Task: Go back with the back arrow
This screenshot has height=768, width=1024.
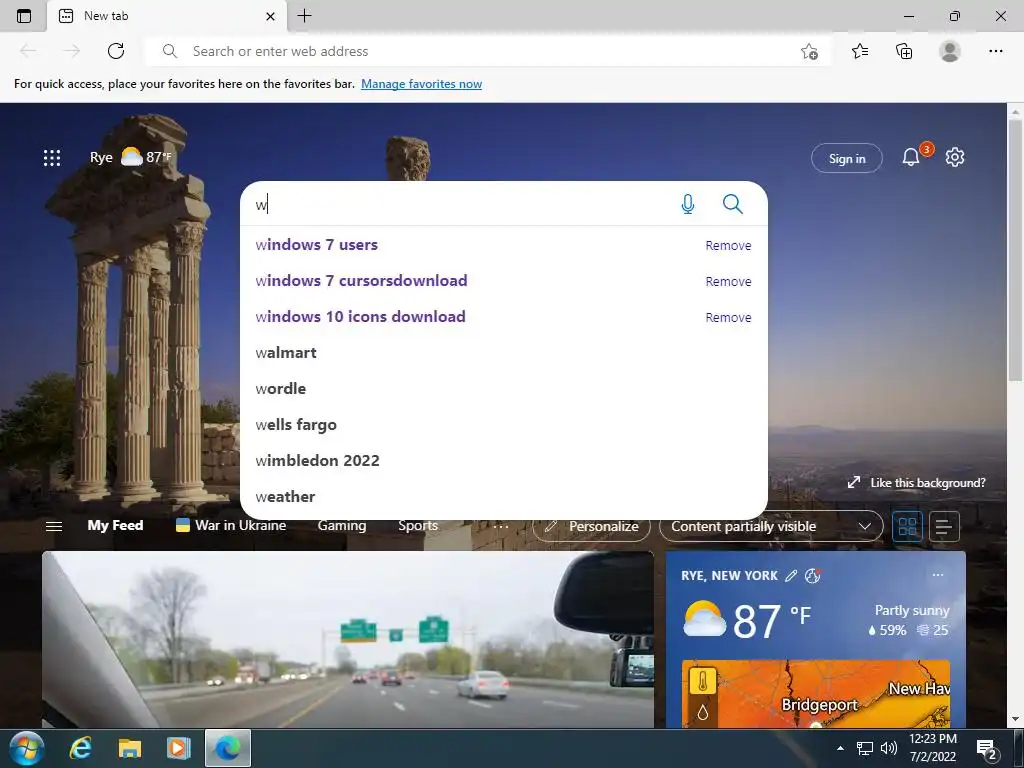Action: tap(28, 51)
